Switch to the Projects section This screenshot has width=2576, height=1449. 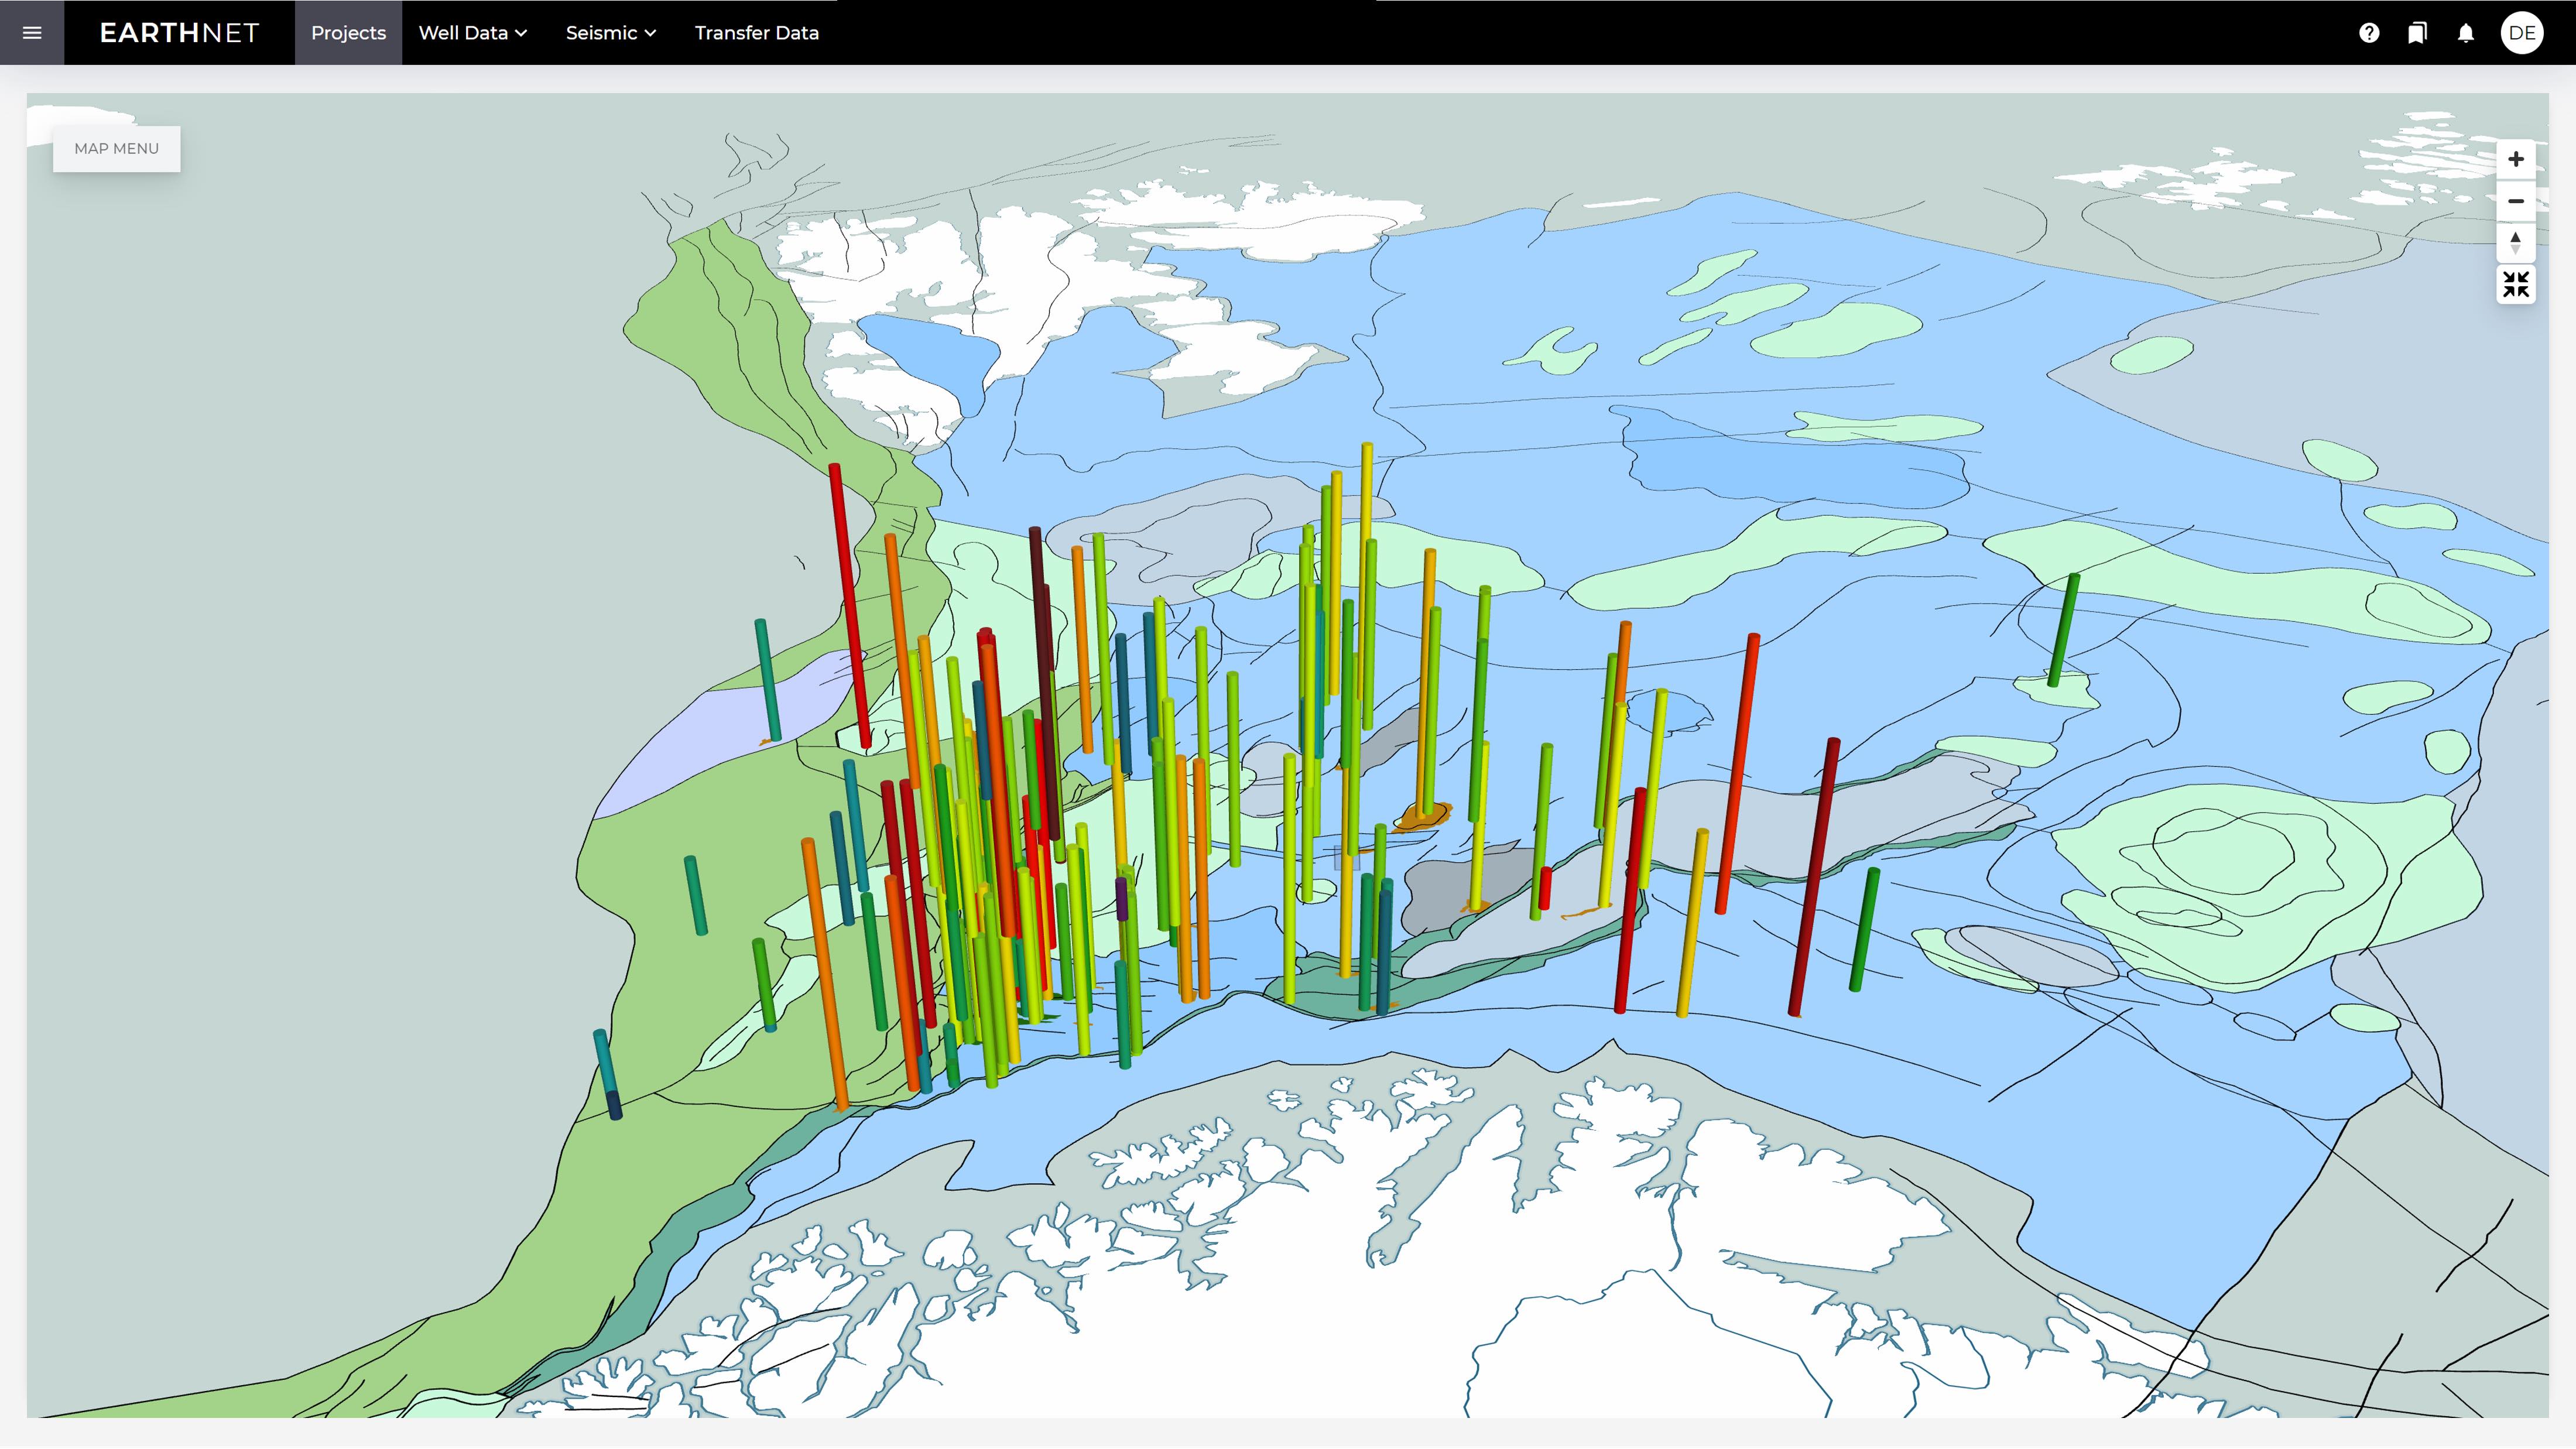(347, 32)
